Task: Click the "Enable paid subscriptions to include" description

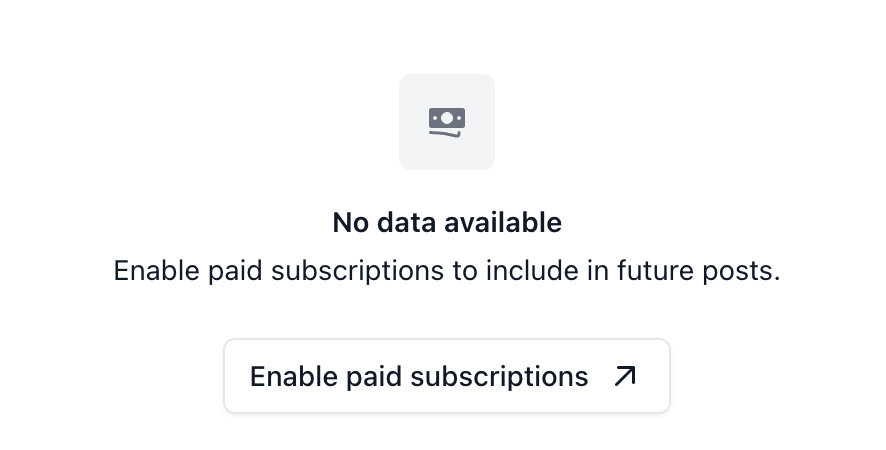Action: [446, 271]
